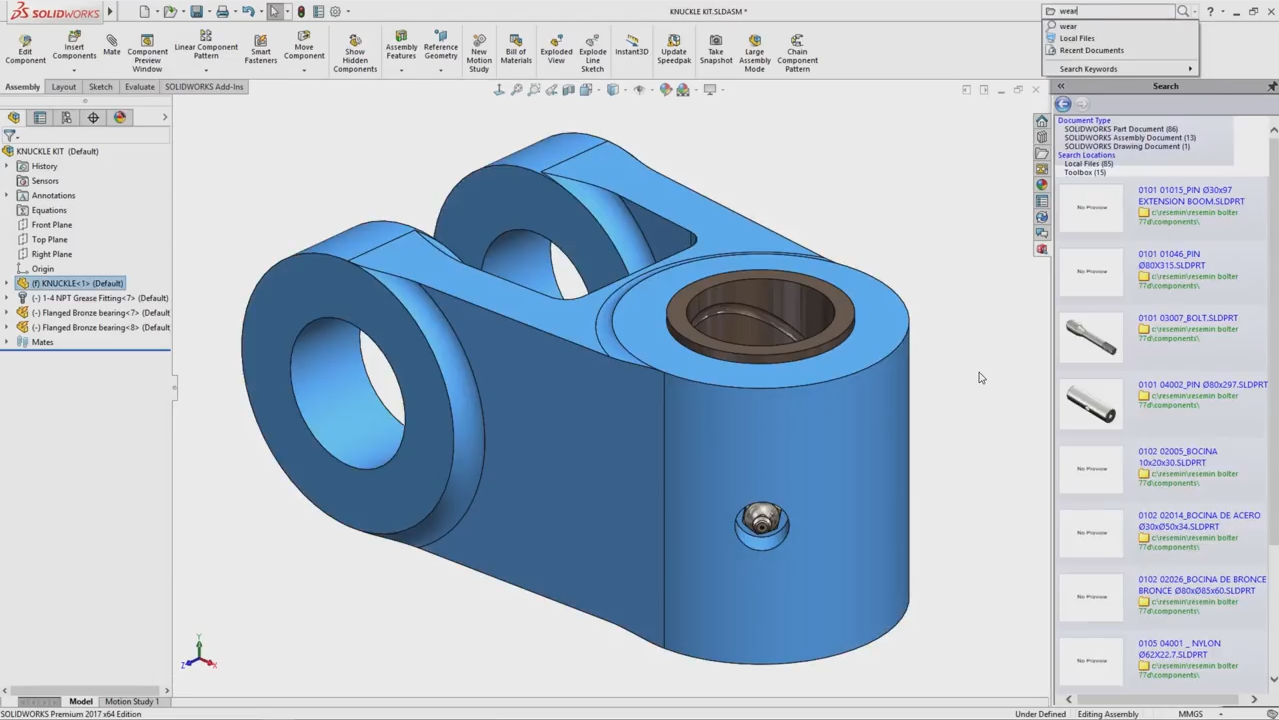
Task: Switch to the Evaluate tab
Action: pos(139,87)
